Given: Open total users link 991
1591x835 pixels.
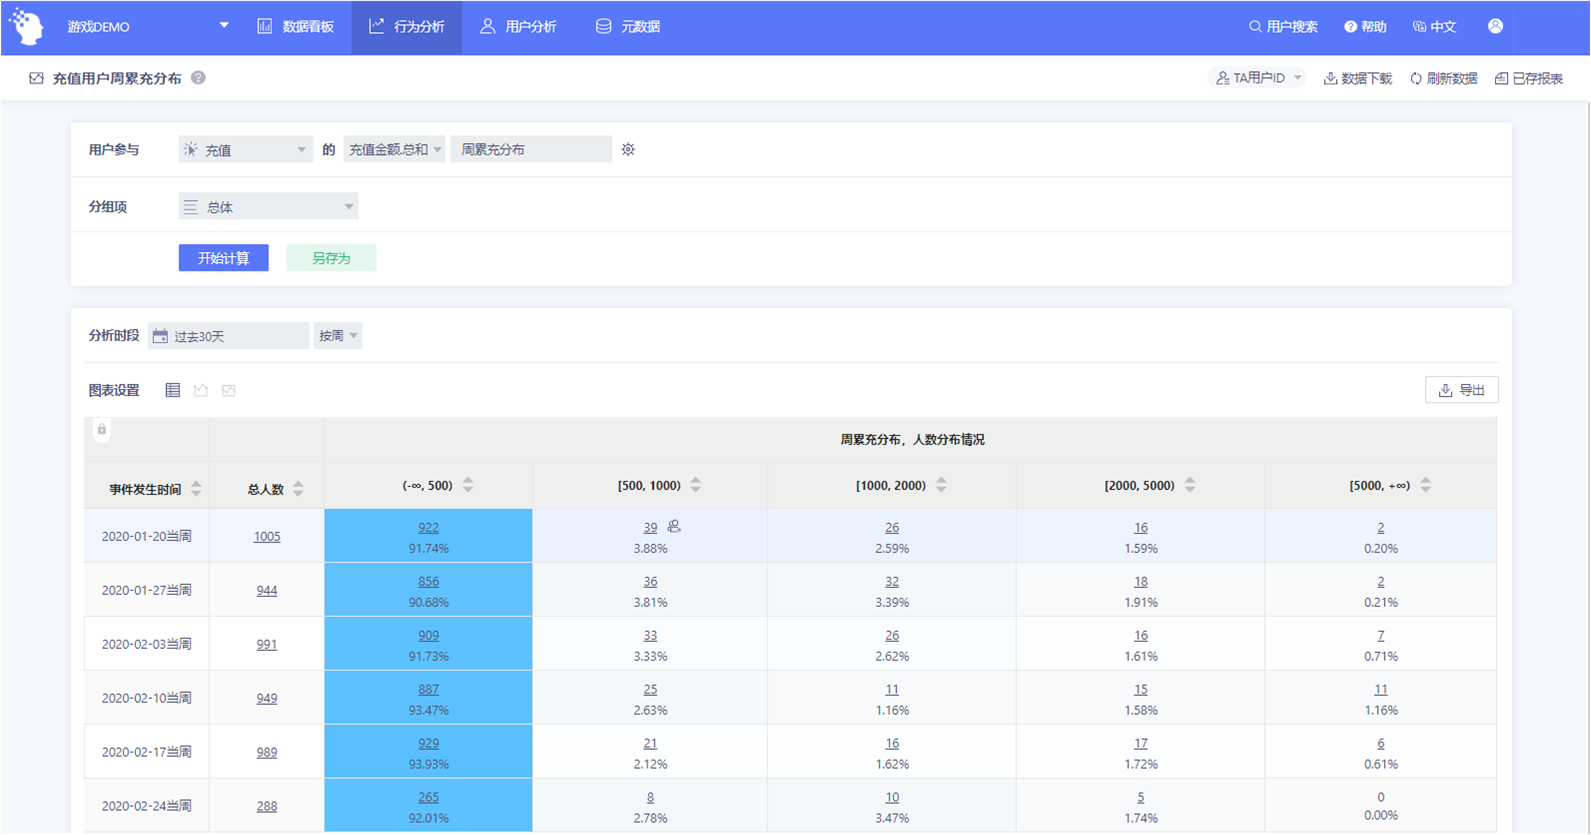Looking at the screenshot, I should coord(267,645).
